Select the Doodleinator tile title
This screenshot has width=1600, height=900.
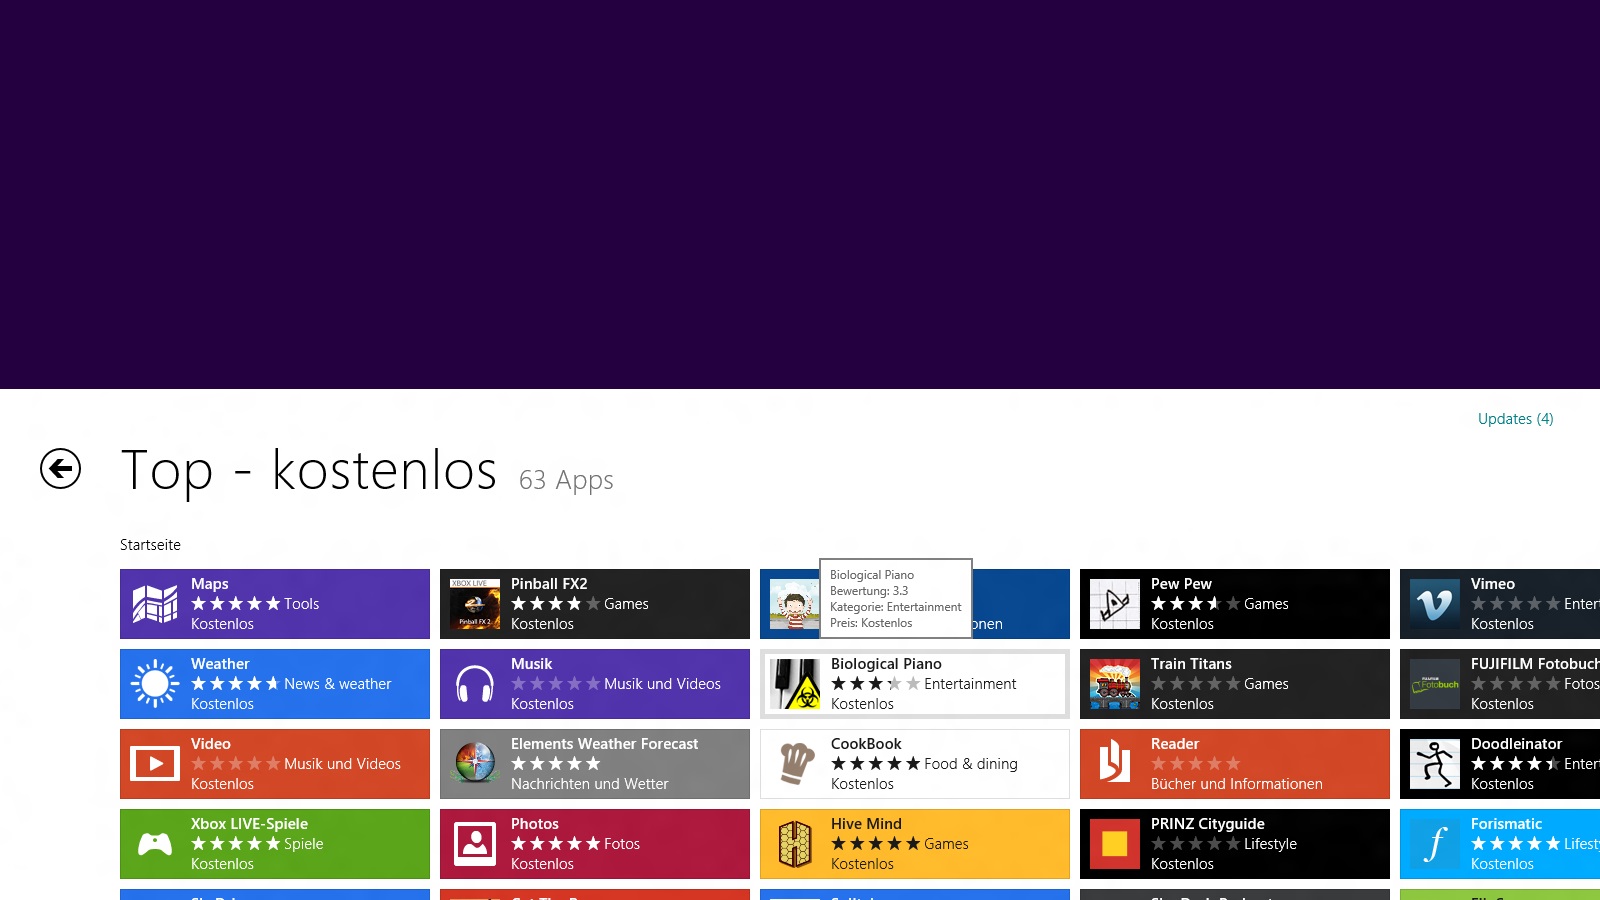point(1516,744)
